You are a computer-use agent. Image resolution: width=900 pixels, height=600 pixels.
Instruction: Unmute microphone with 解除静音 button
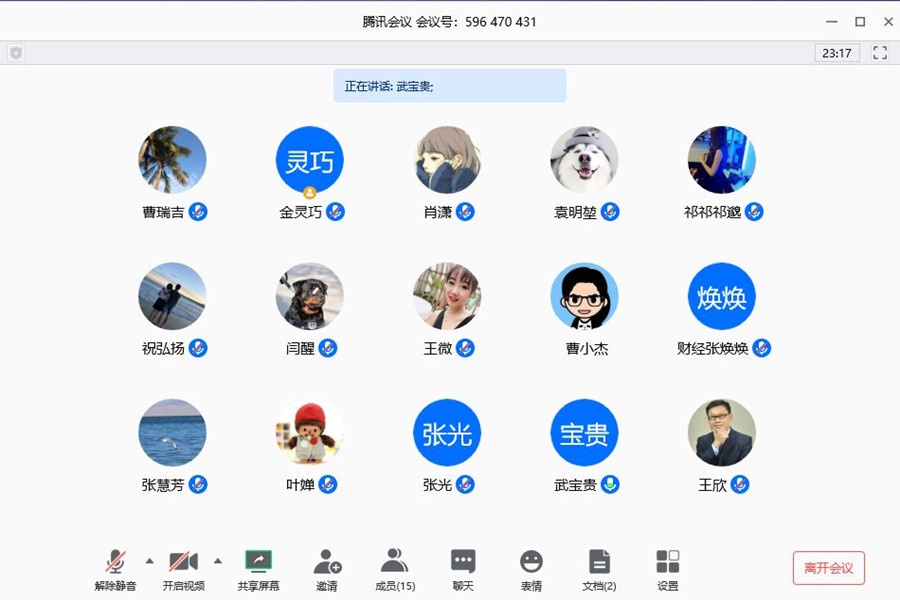tap(116, 562)
